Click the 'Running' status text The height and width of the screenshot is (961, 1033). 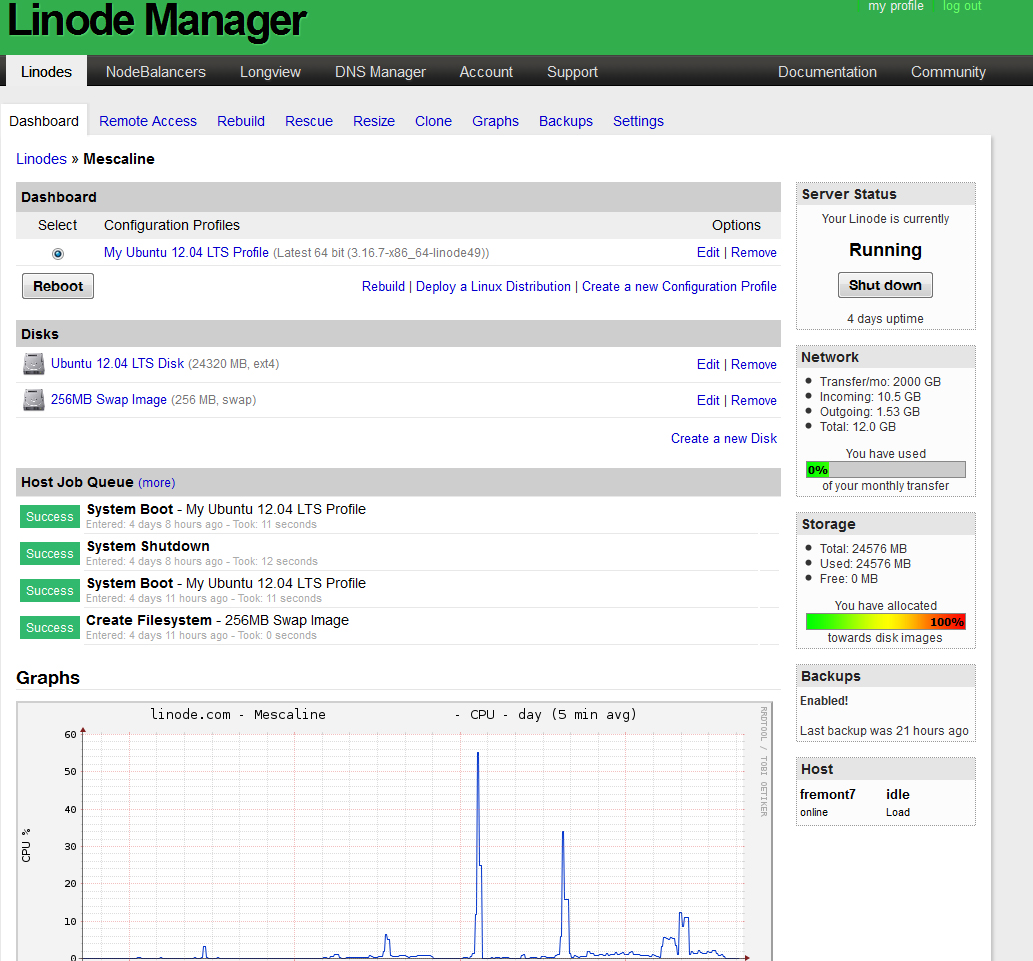(885, 250)
